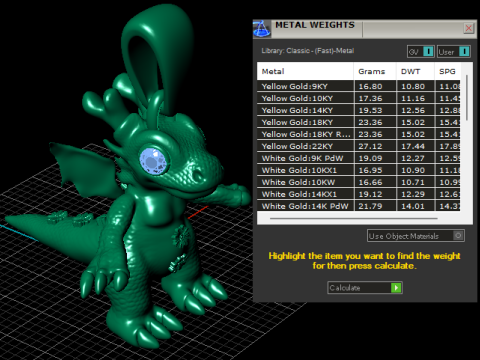The width and height of the screenshot is (480, 360).
Task: Click the 21.79 grams cell
Action: (x=375, y=206)
